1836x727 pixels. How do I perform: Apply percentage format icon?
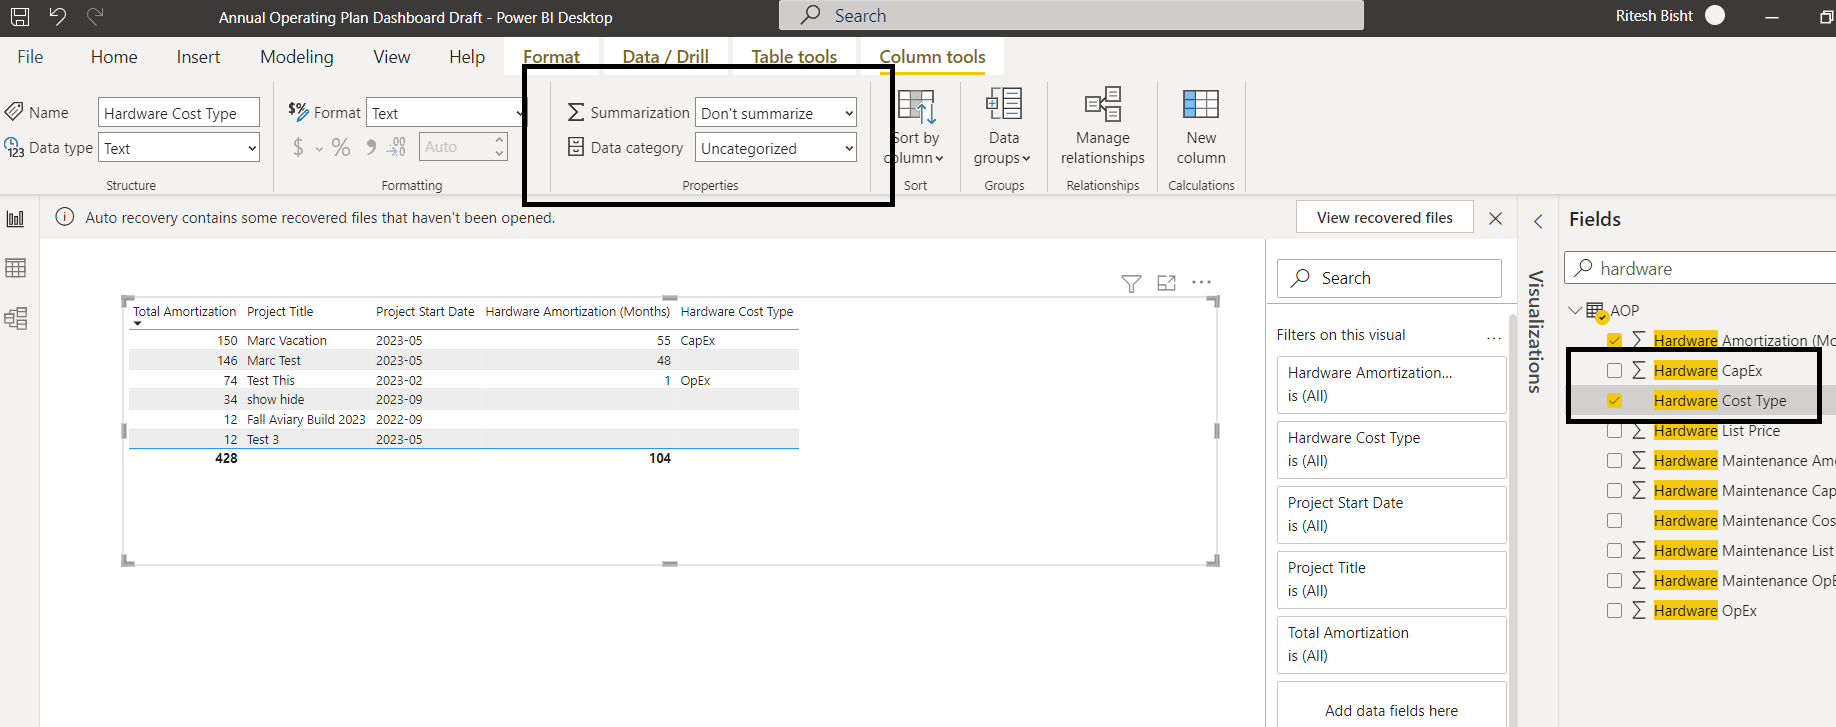click(341, 148)
